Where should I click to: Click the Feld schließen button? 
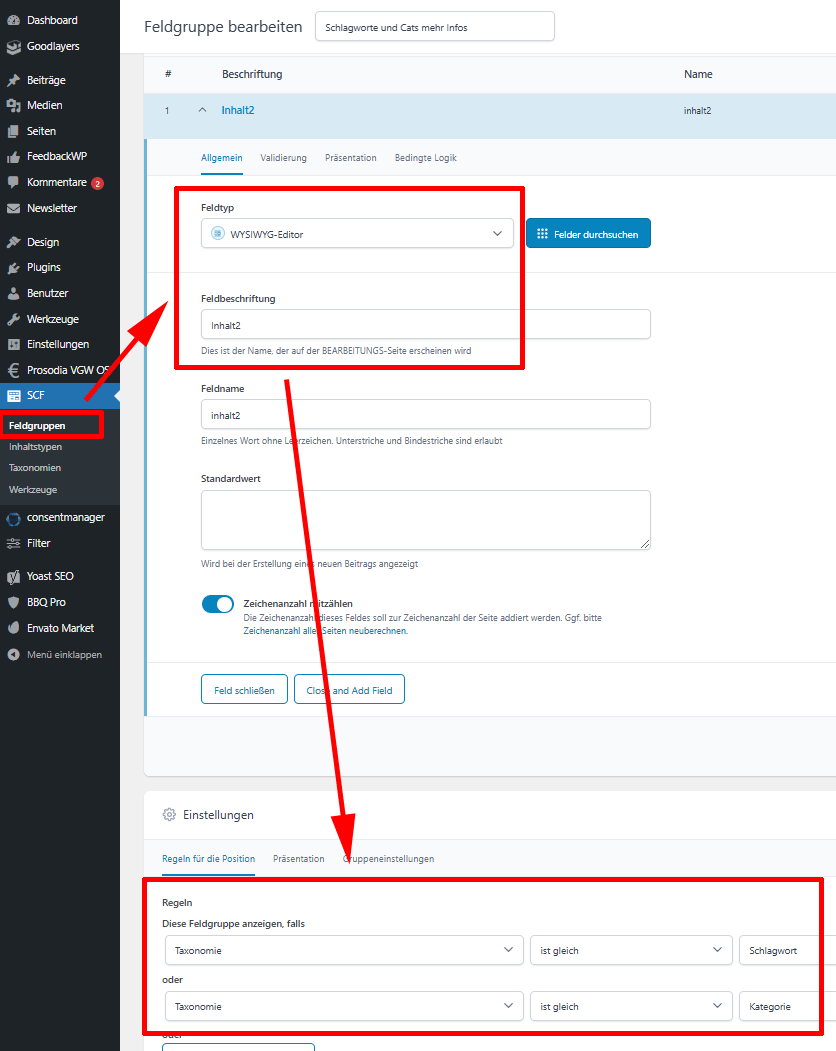click(244, 690)
